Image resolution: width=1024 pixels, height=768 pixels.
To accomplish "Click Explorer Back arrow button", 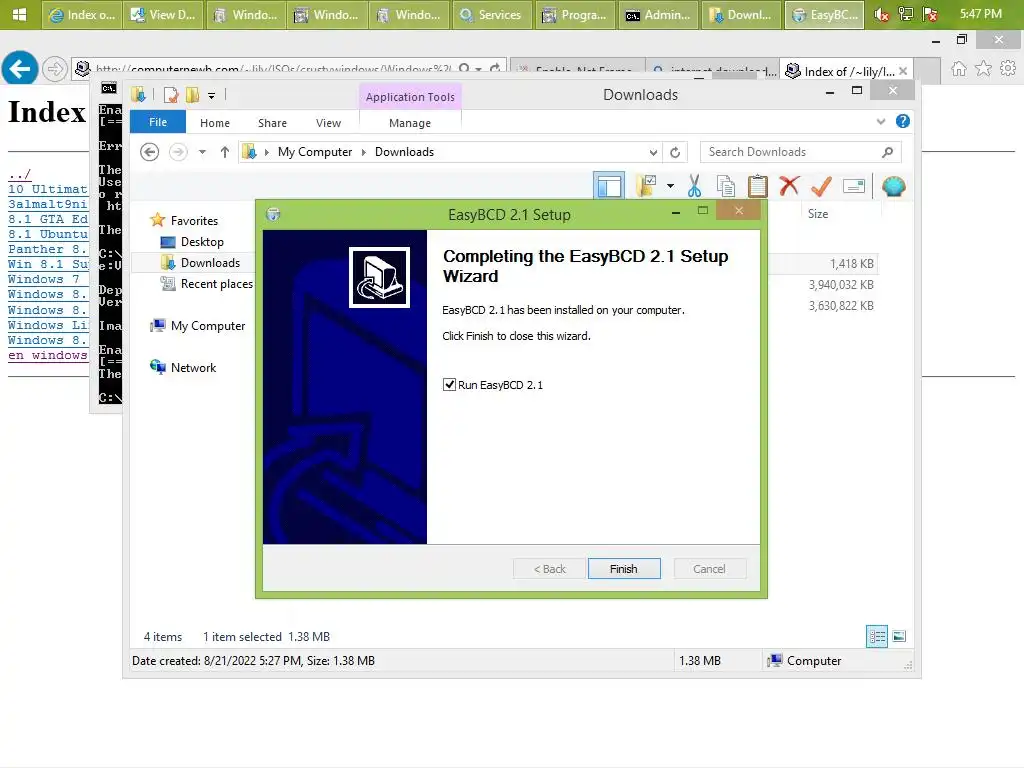I will click(150, 152).
